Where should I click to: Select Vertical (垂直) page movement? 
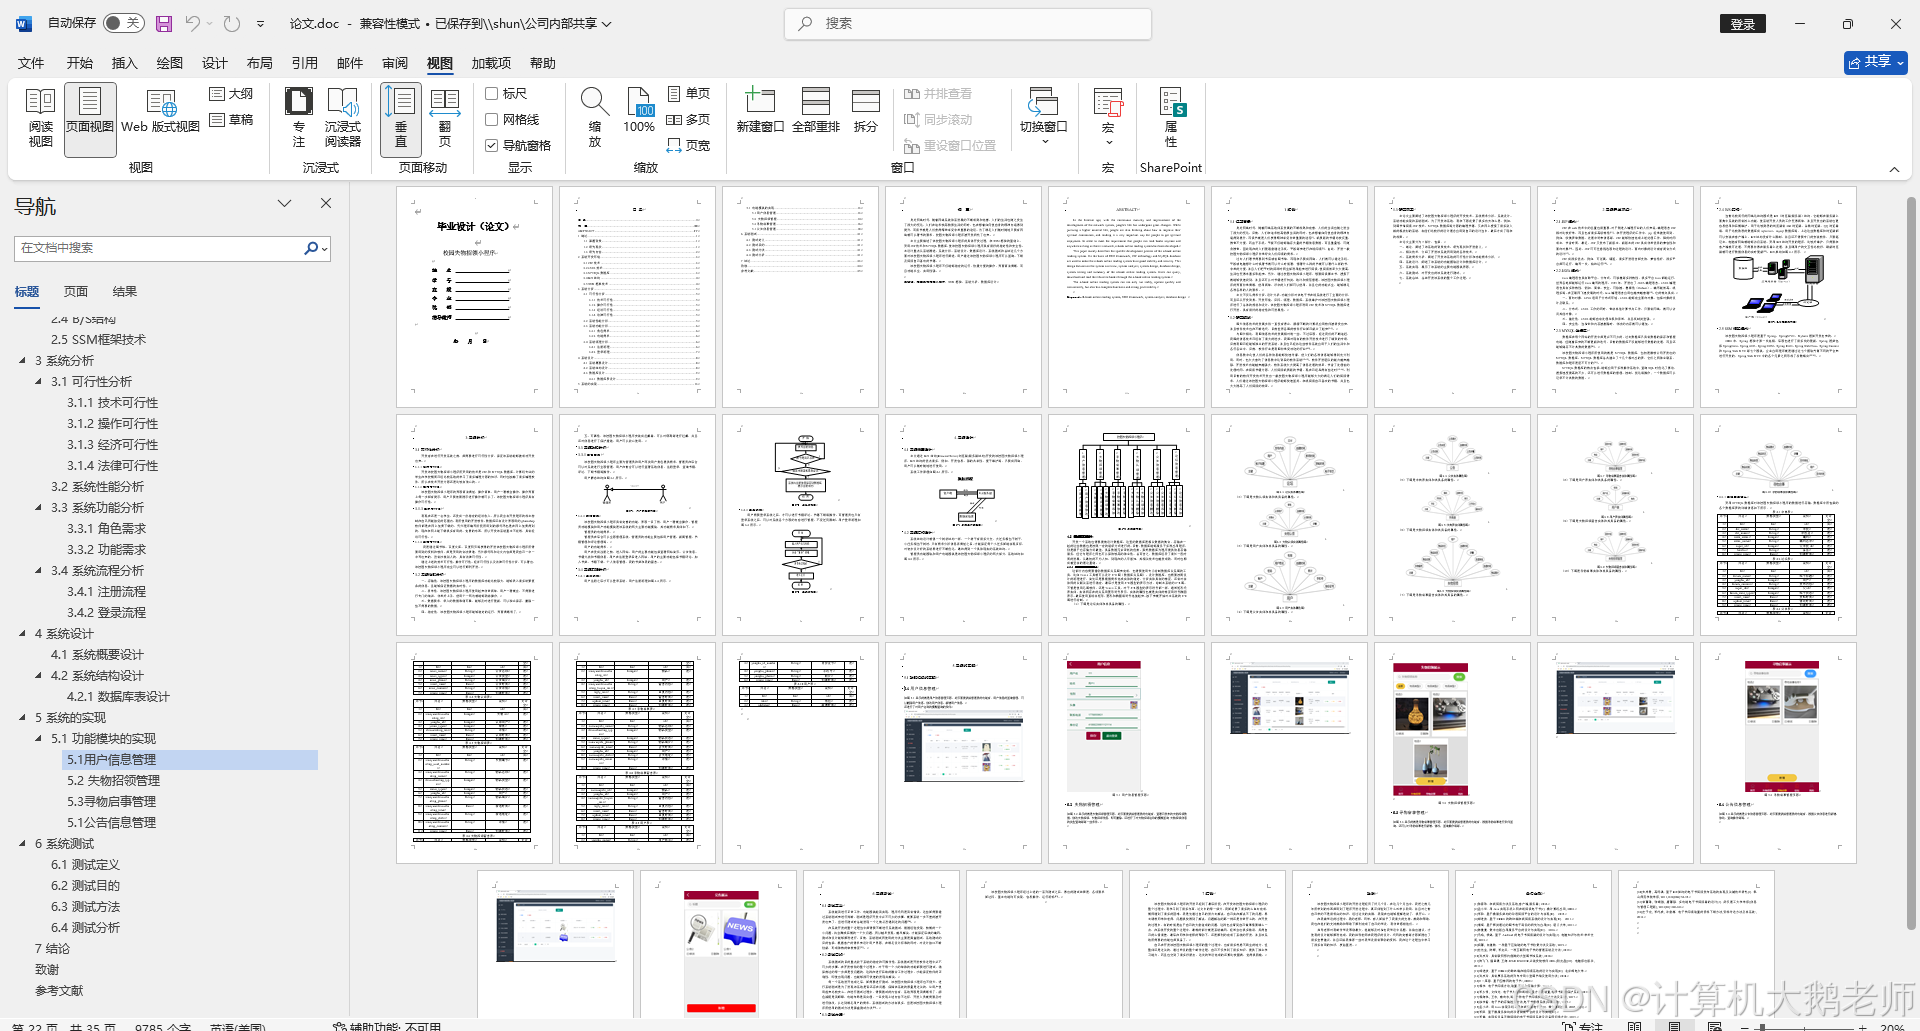click(x=400, y=119)
